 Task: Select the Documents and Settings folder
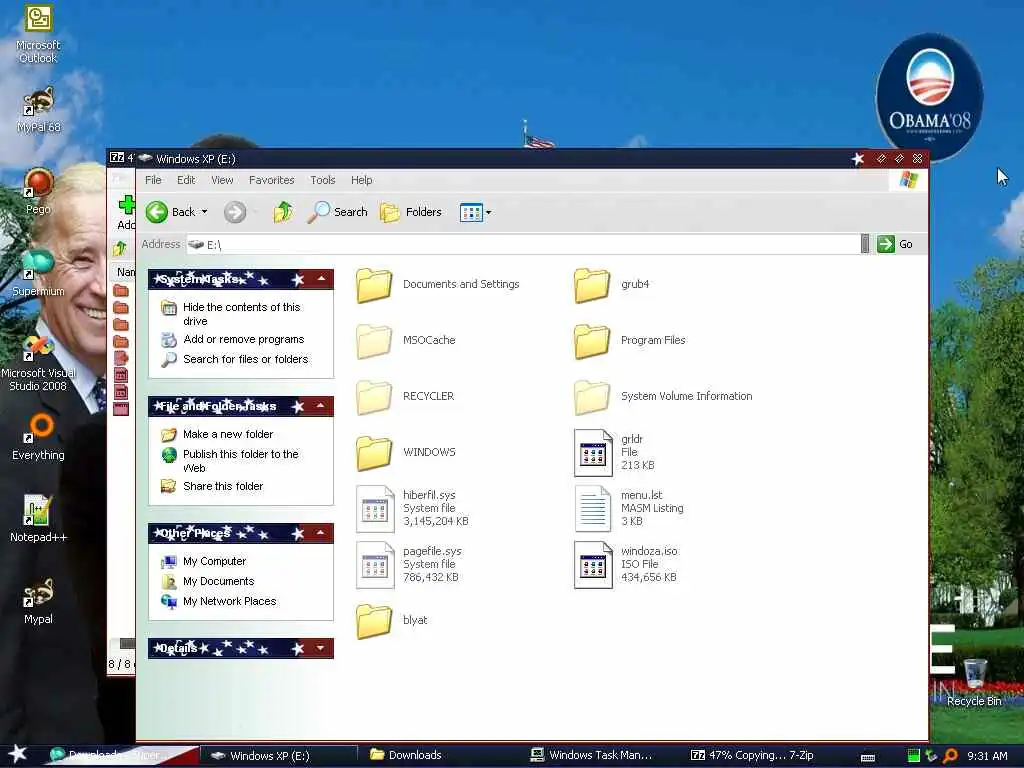pos(438,285)
